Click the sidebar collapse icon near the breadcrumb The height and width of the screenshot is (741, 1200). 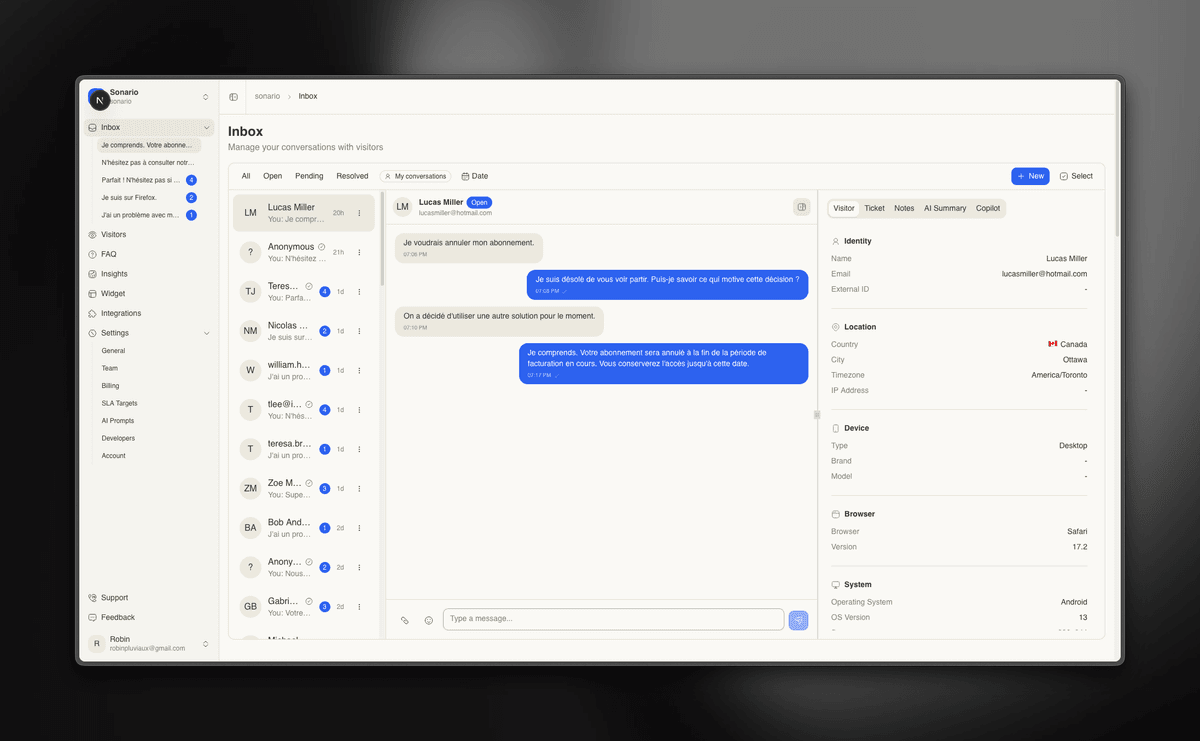233,95
